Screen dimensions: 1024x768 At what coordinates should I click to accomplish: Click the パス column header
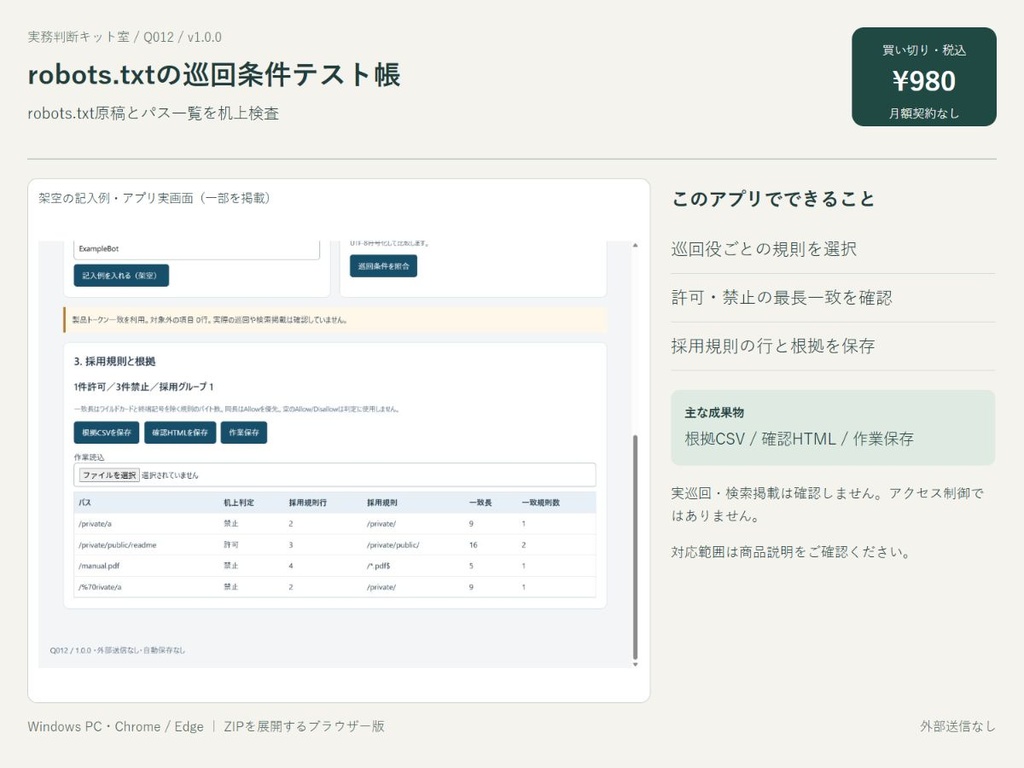tap(85, 503)
